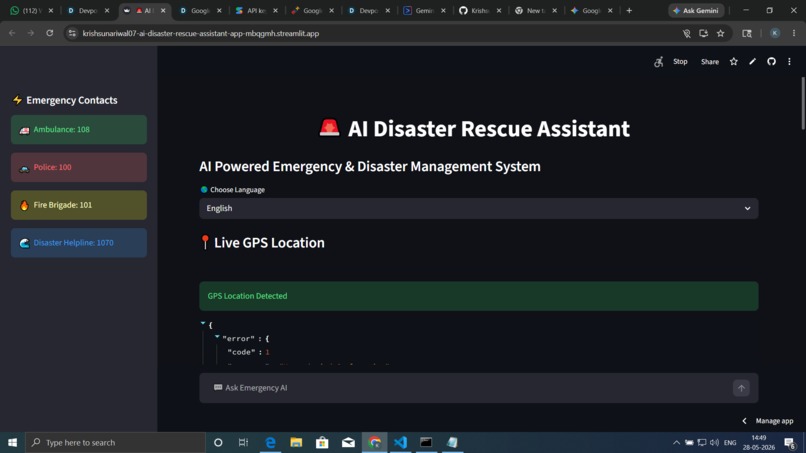This screenshot has width=806, height=453.
Task: Open the terminal icon on the taskbar
Action: tap(426, 442)
